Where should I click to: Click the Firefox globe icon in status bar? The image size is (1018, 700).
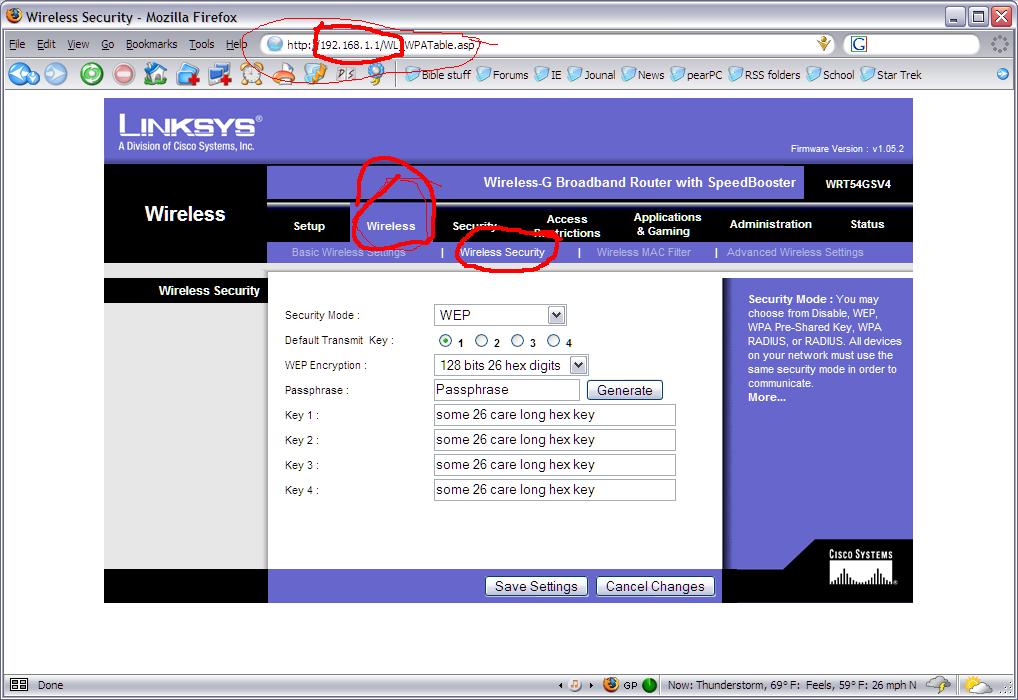tap(610, 684)
